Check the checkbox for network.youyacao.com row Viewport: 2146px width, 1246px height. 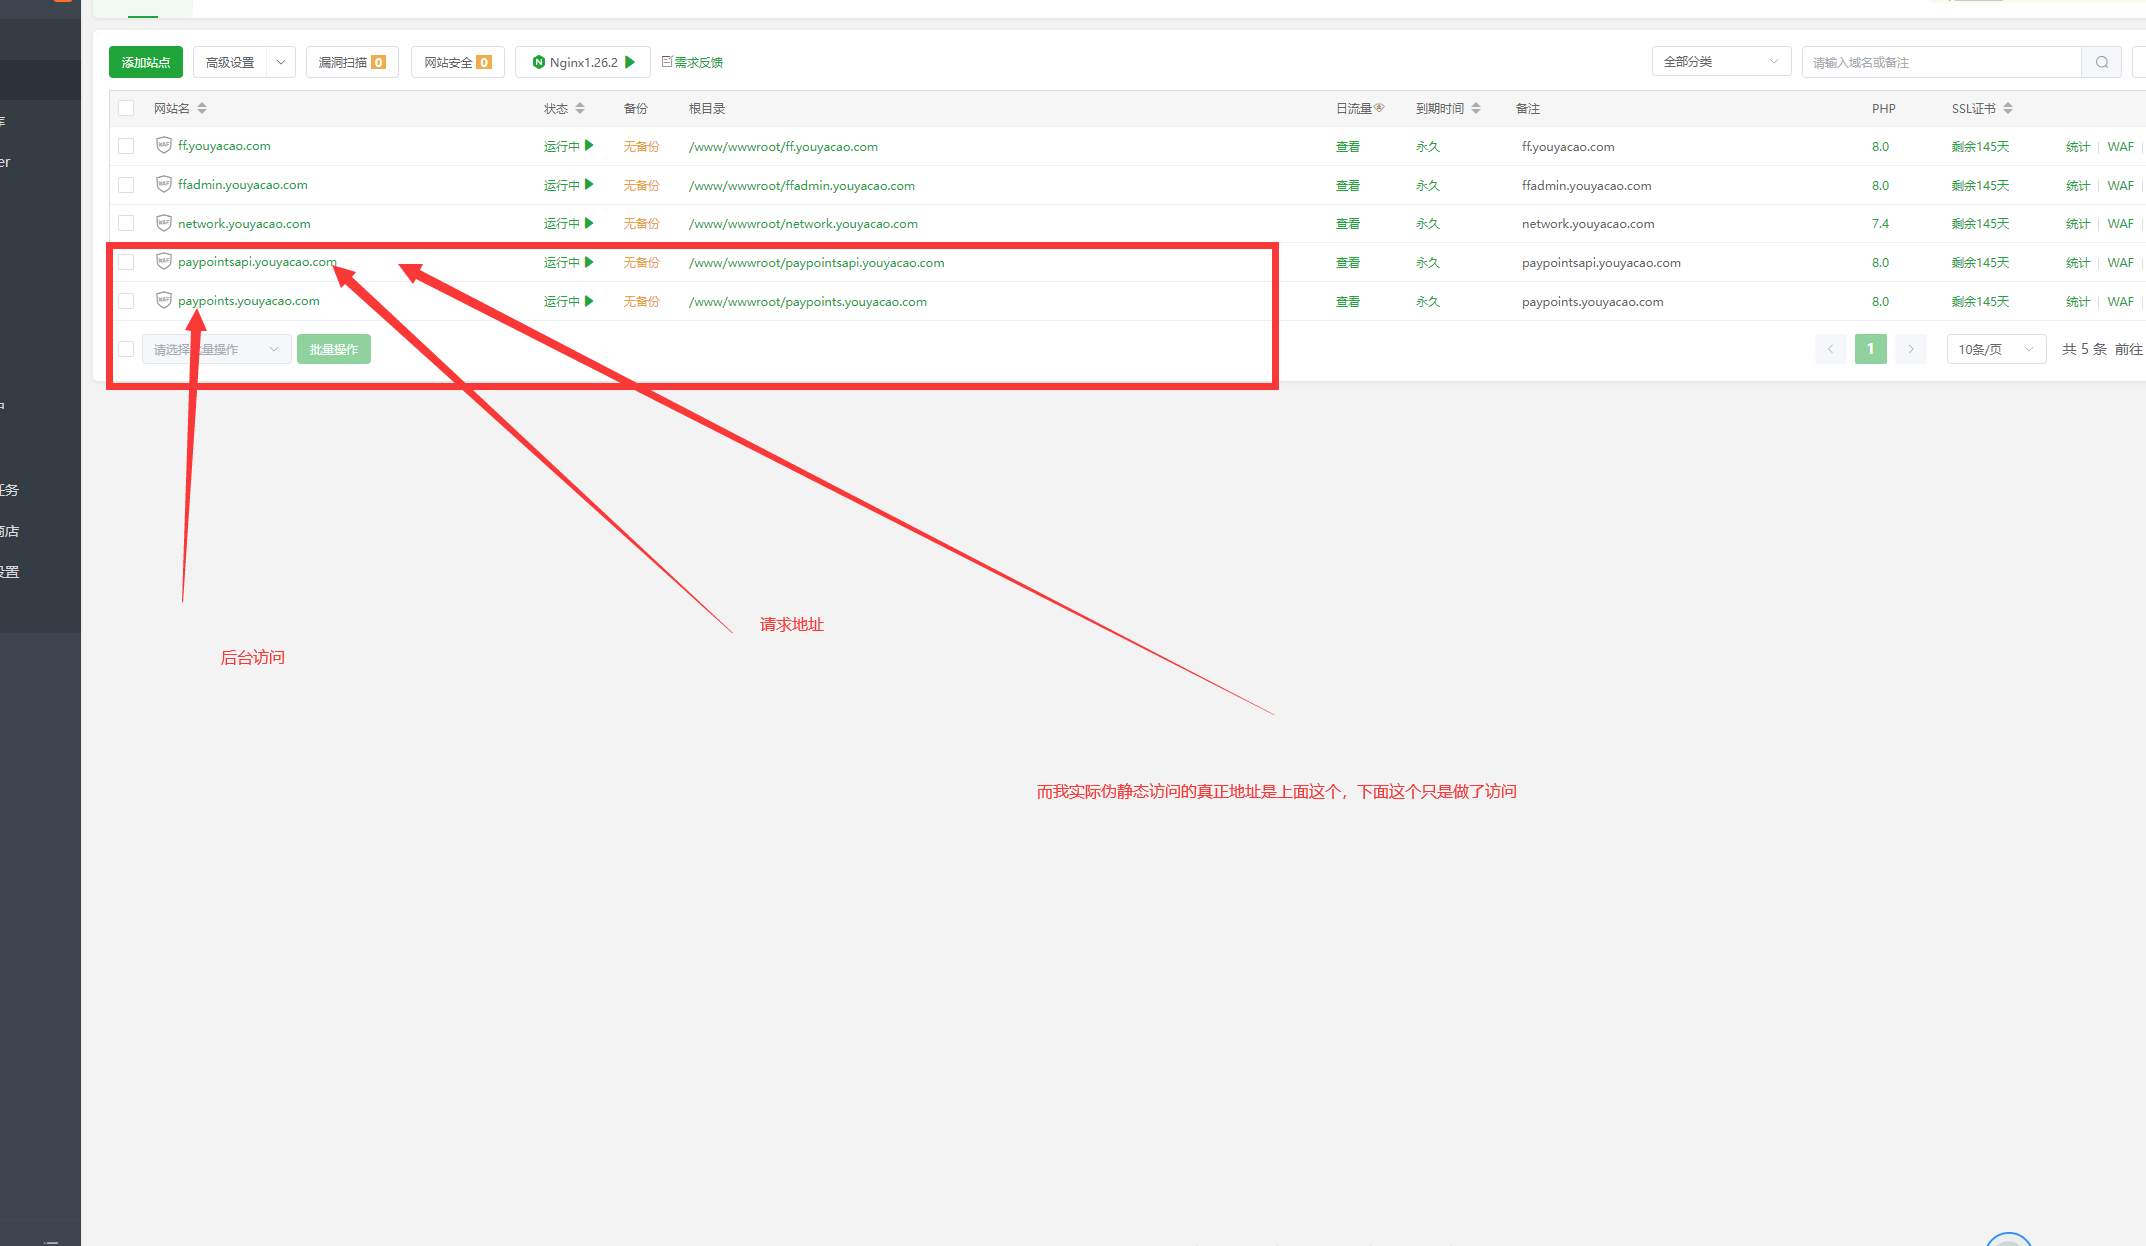(x=126, y=223)
